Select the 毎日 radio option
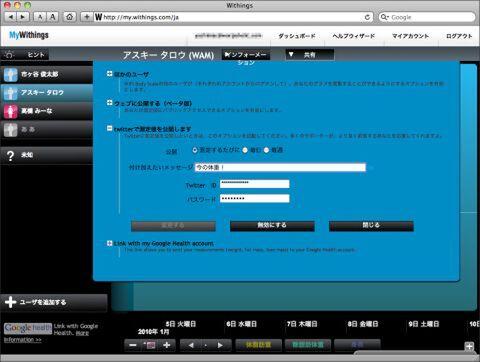The image size is (480, 362). coord(245,150)
